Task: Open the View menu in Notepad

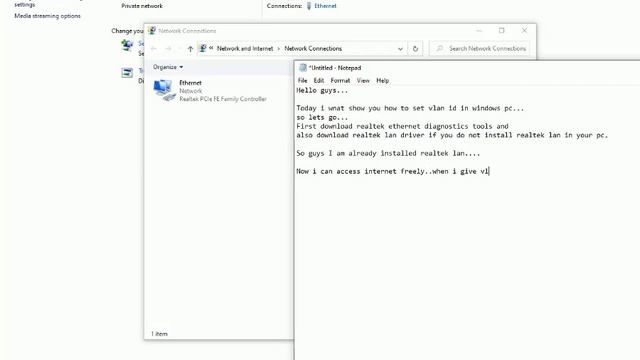Action: pyautogui.click(x=363, y=80)
